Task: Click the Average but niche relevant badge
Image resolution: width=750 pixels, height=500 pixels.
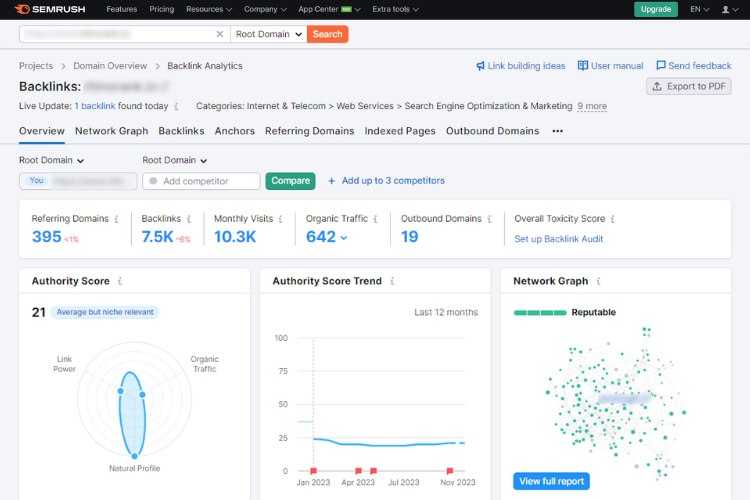Action: [x=105, y=312]
